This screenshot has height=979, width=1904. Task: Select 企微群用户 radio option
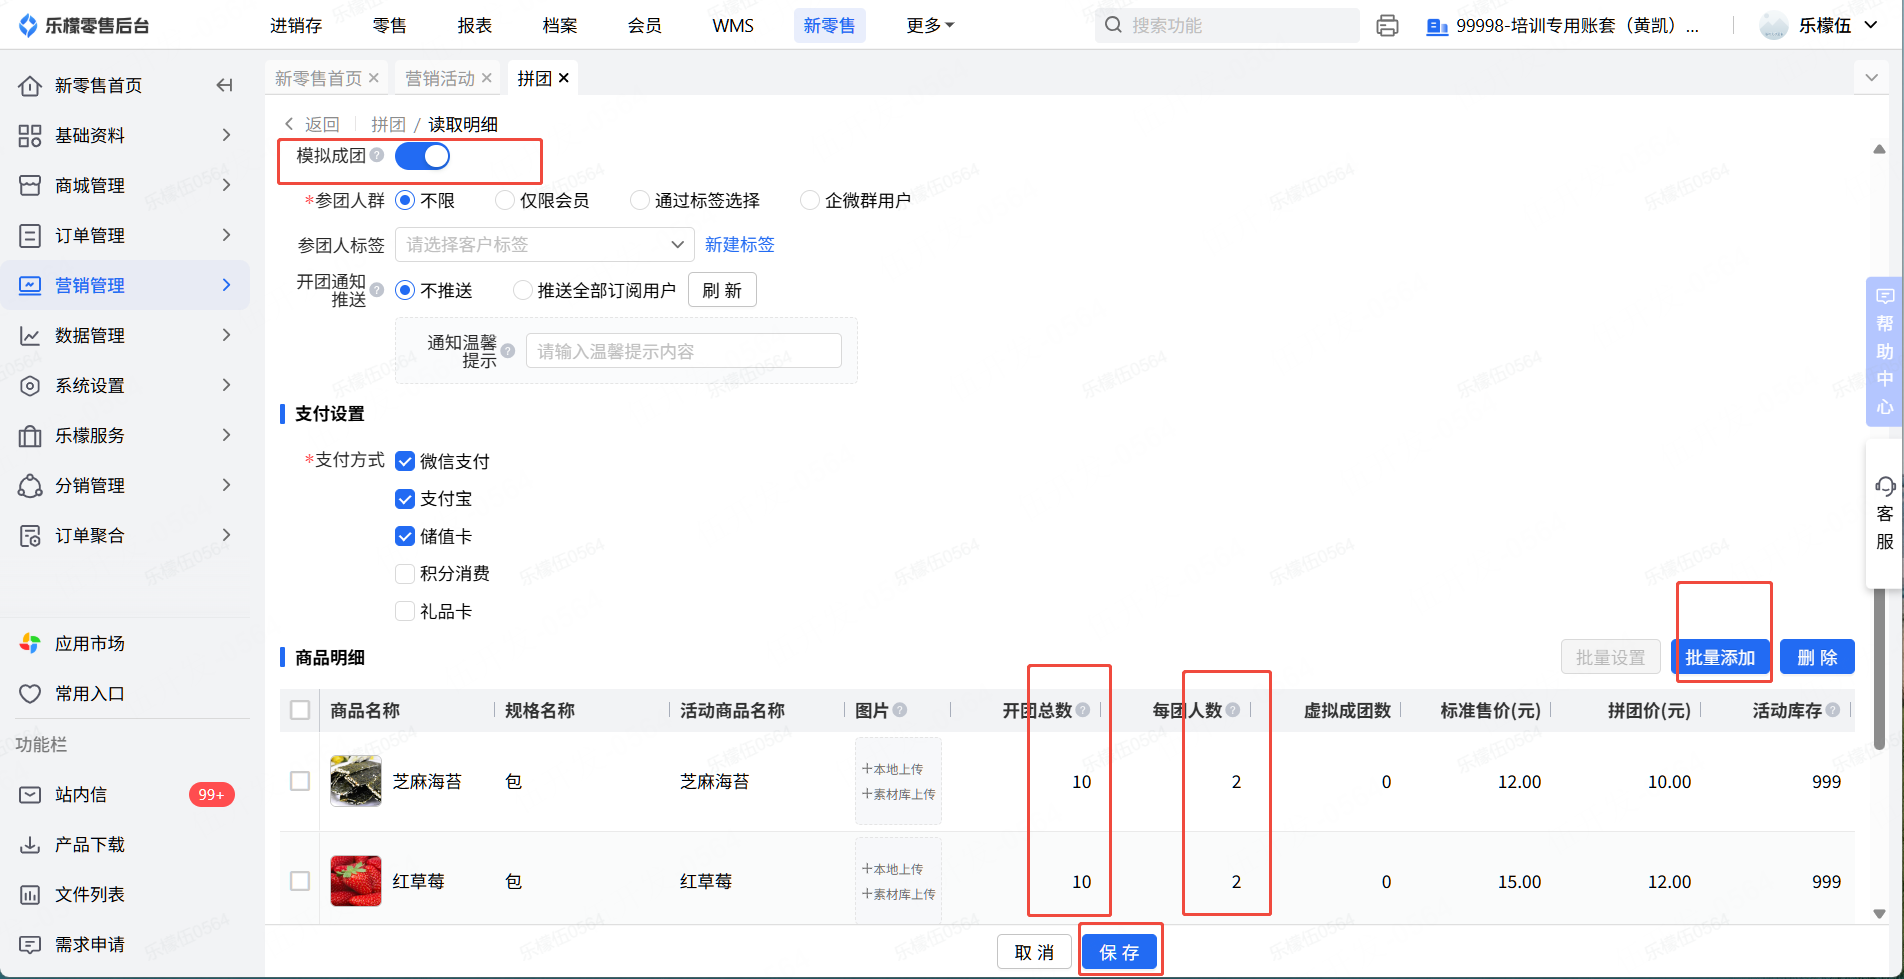(x=810, y=201)
